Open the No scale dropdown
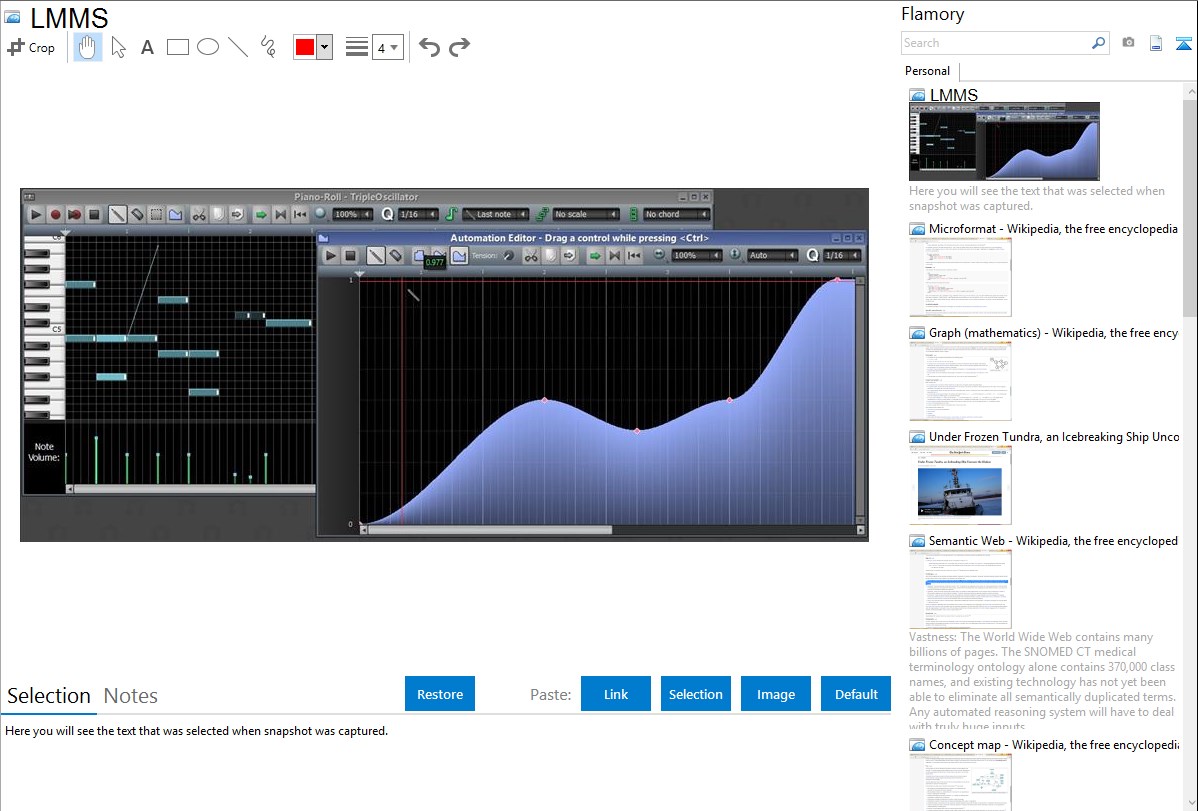 point(585,215)
